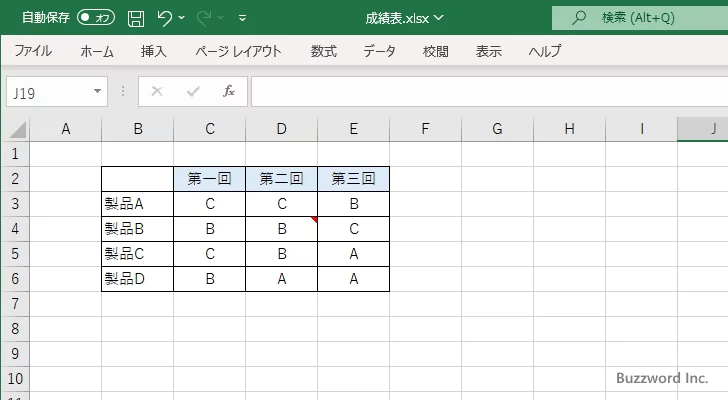Image resolution: width=728 pixels, height=400 pixels.
Task: Open Customize Quick Access Toolbar dropdown
Action: tap(242, 19)
